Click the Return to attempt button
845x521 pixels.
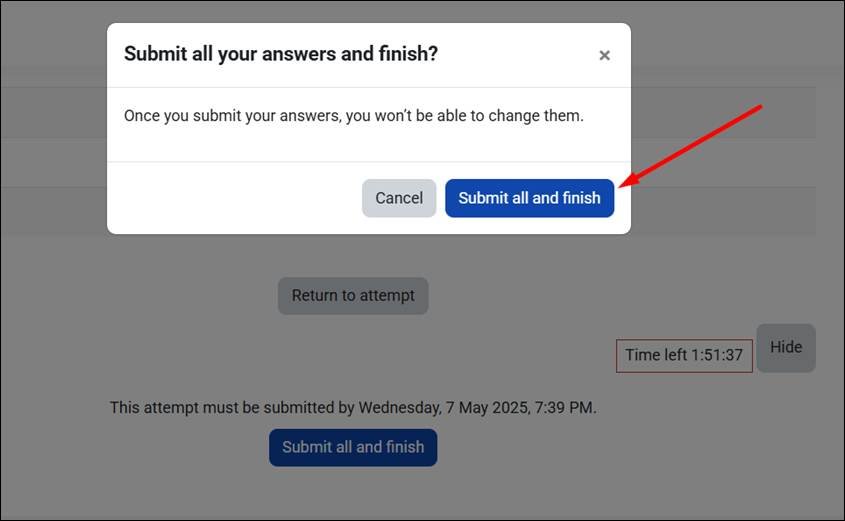353,296
